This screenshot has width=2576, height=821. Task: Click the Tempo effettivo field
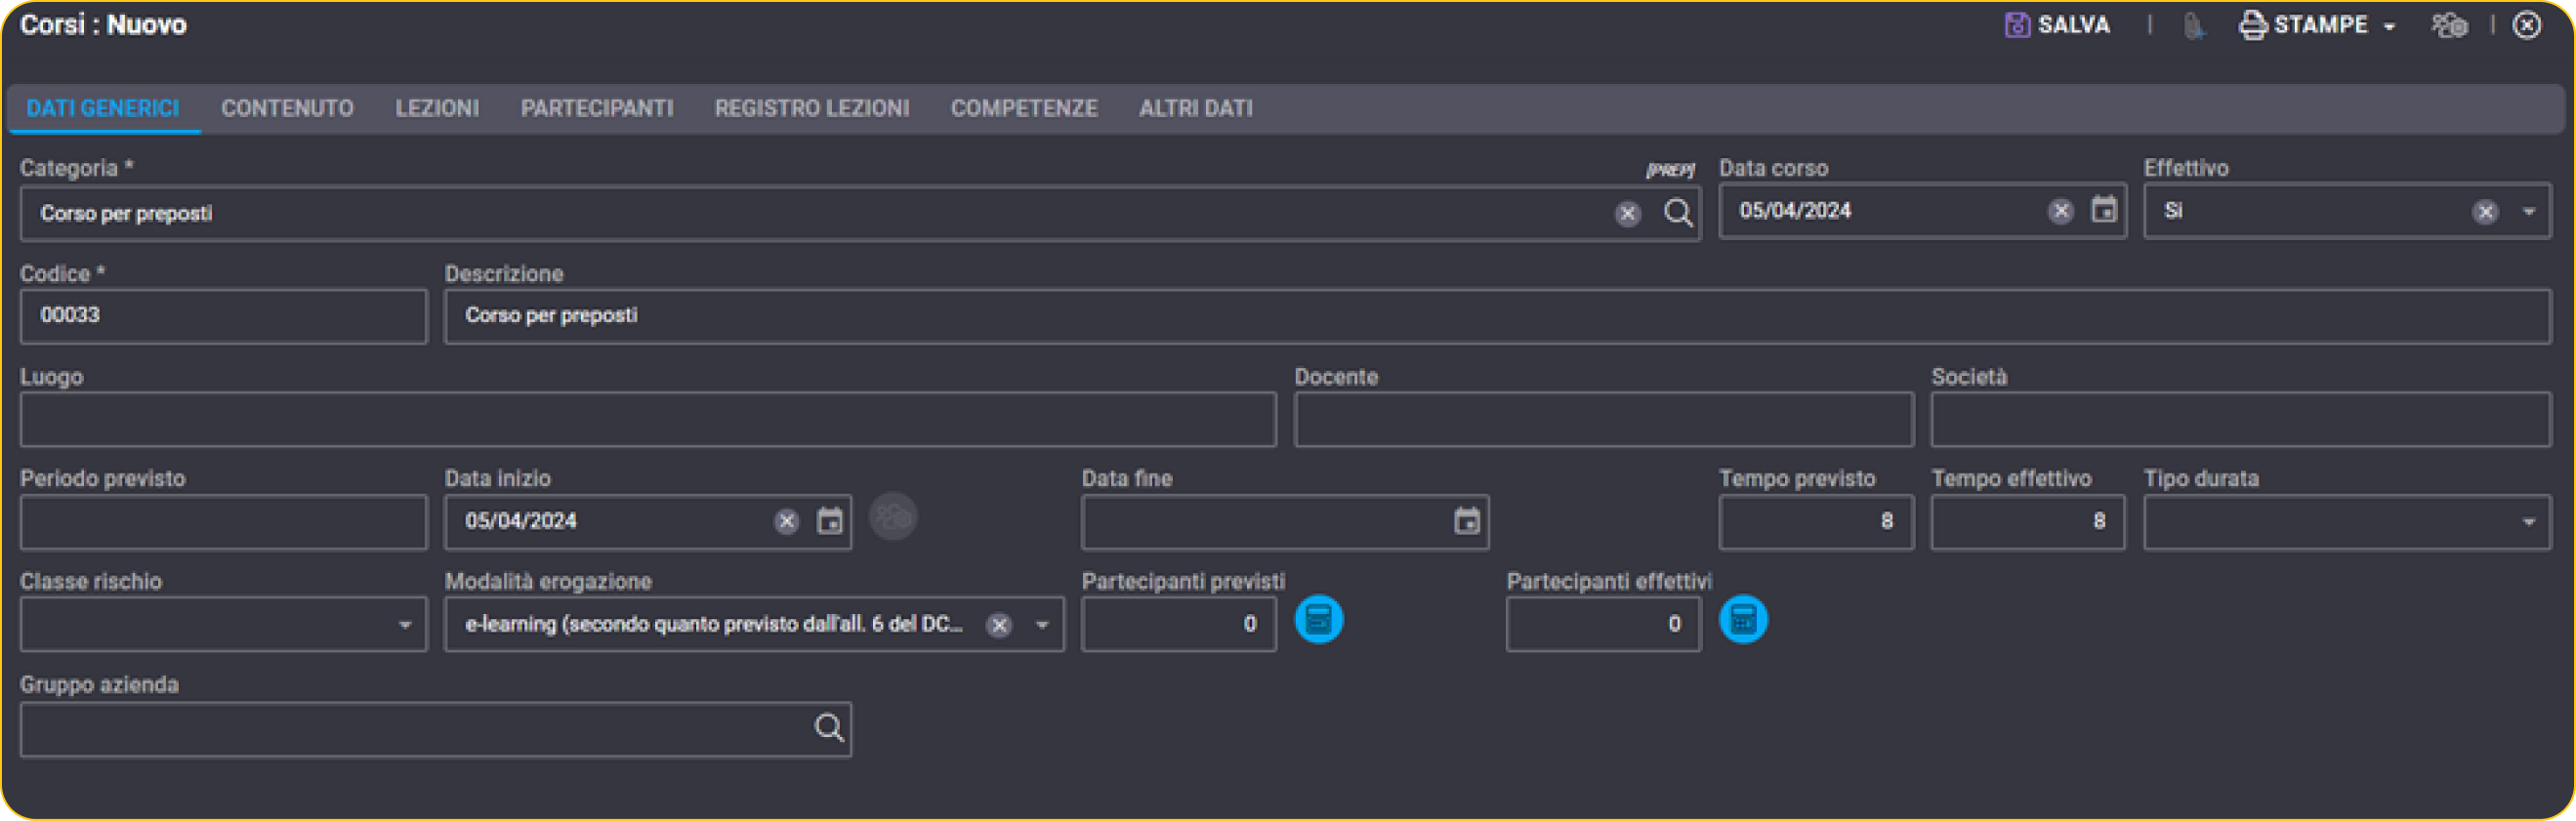click(x=2027, y=522)
